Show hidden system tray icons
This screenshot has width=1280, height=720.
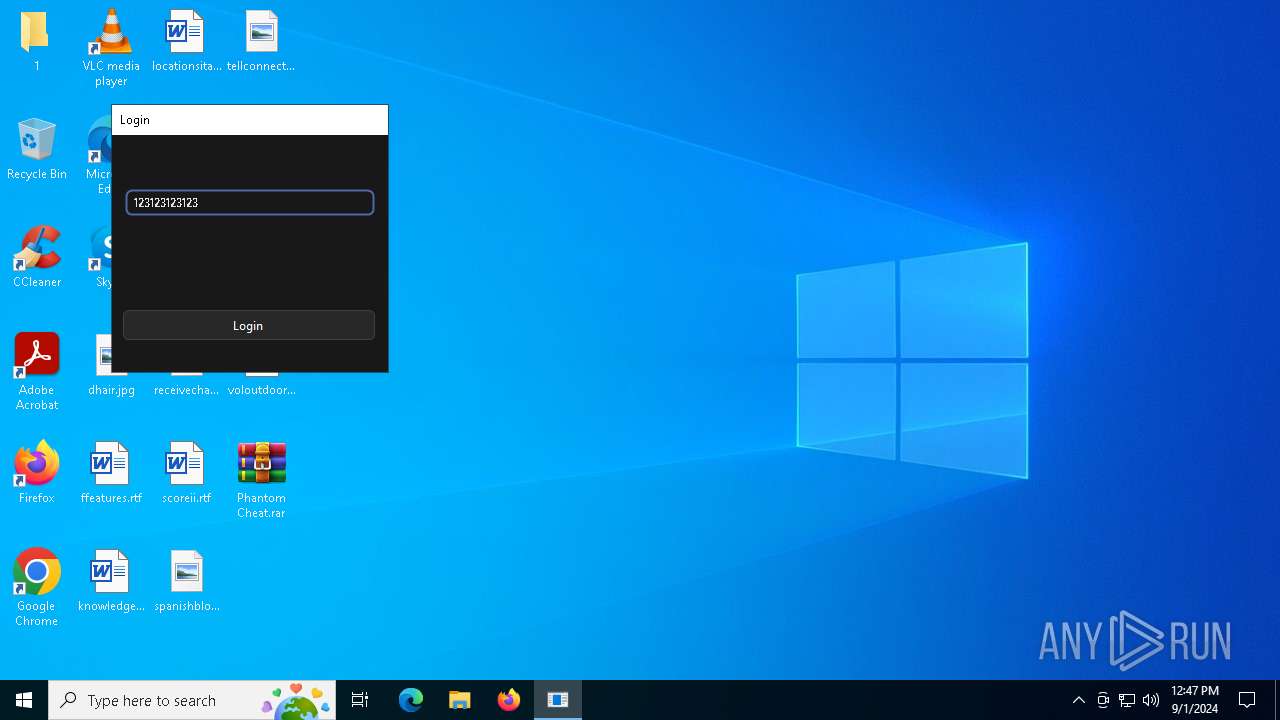[1079, 700]
